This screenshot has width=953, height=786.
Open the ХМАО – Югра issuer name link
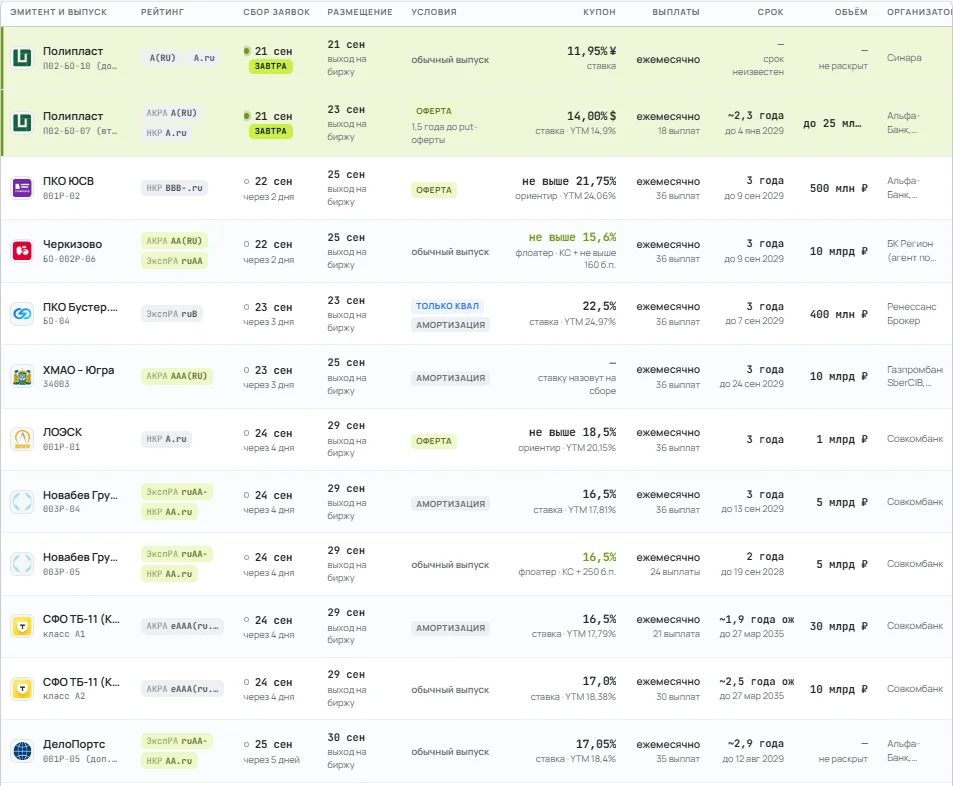point(78,370)
